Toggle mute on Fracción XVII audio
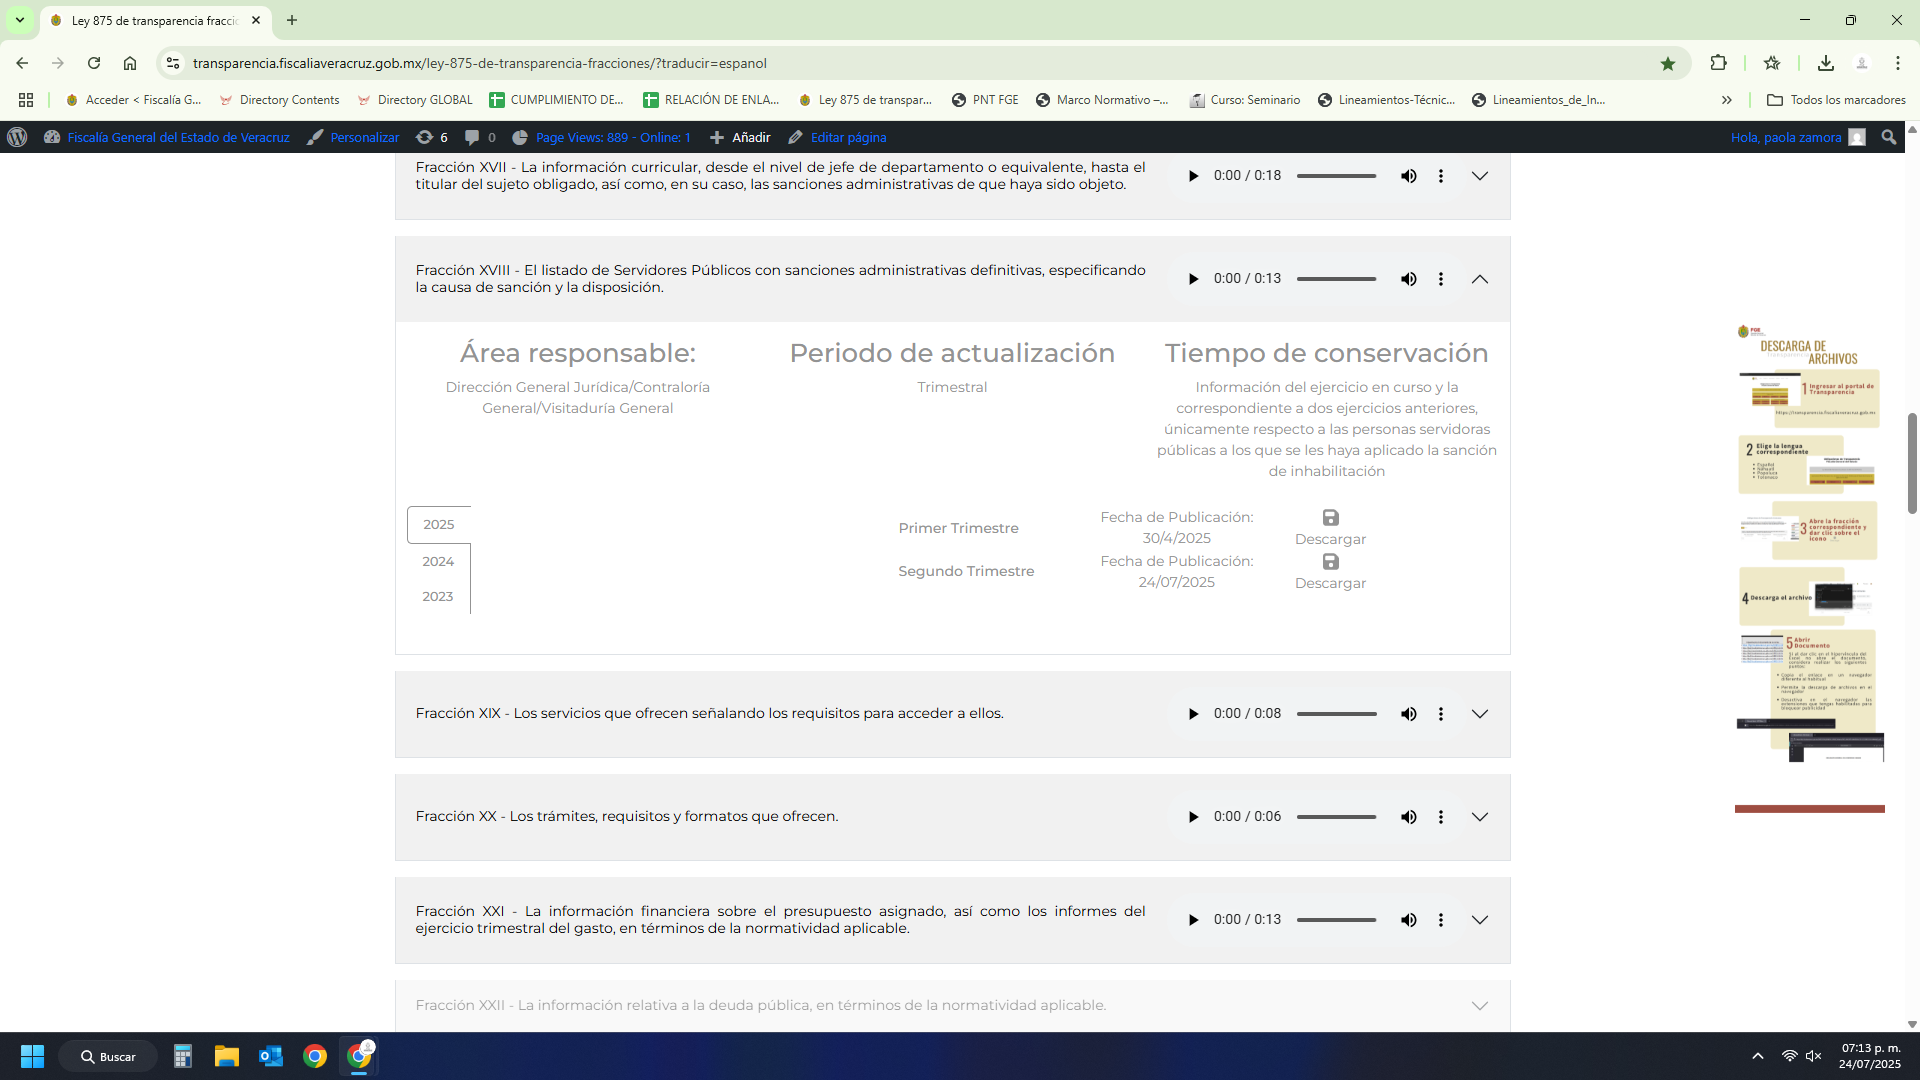 1408,176
